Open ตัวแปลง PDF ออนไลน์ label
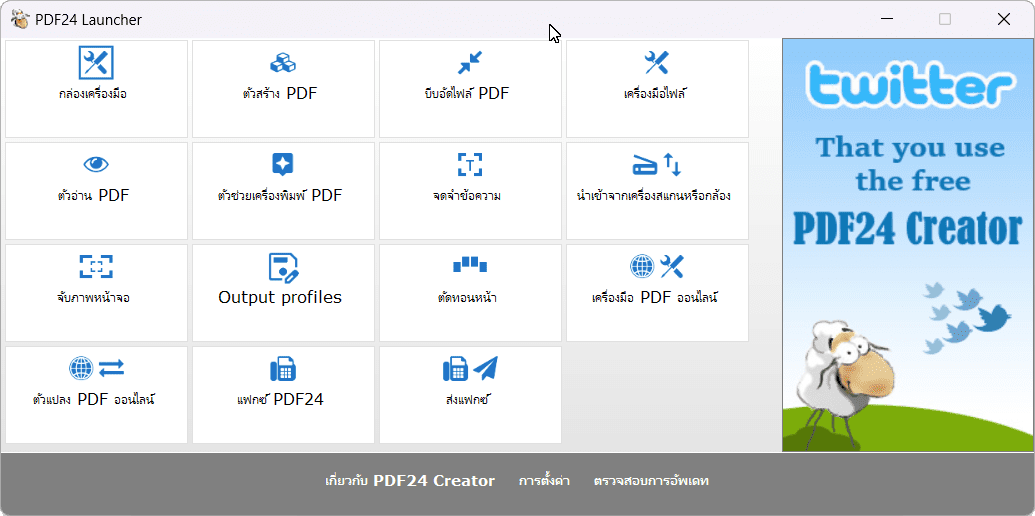This screenshot has height=516, width=1035. point(94,399)
